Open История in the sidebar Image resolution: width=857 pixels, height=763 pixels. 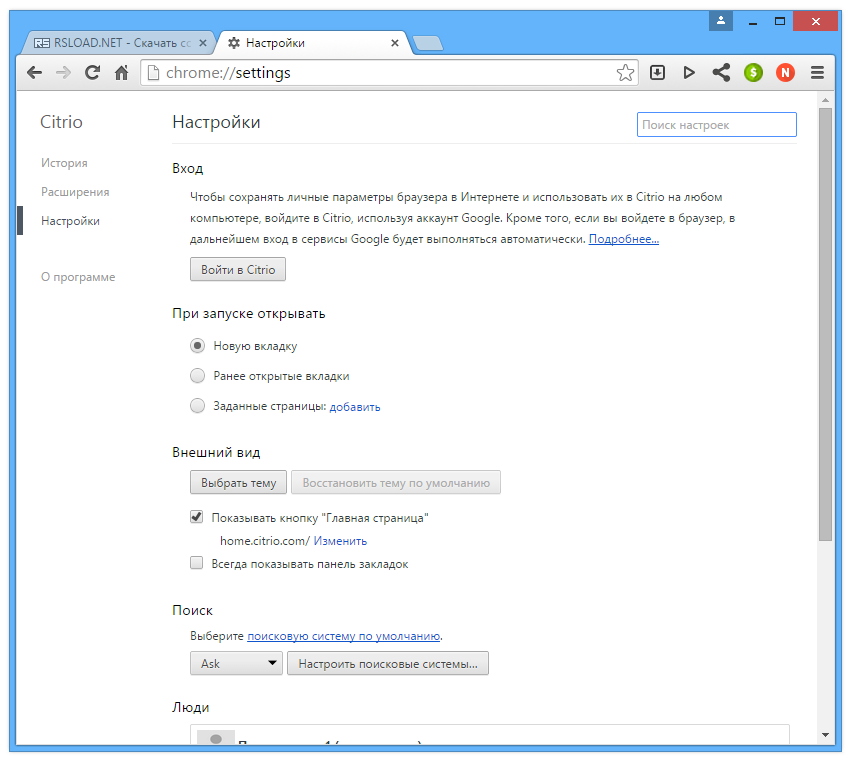coord(64,163)
